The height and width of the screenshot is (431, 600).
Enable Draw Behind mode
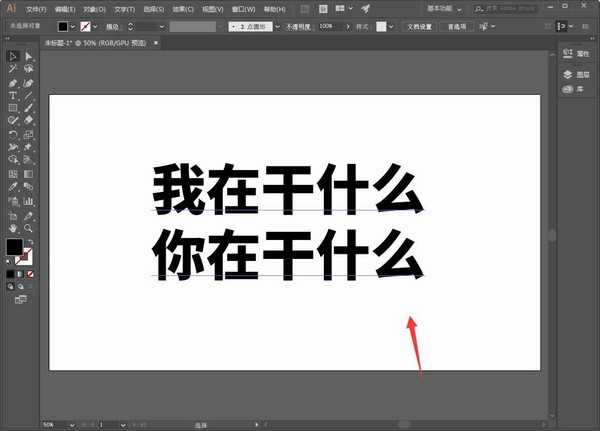click(x=20, y=286)
